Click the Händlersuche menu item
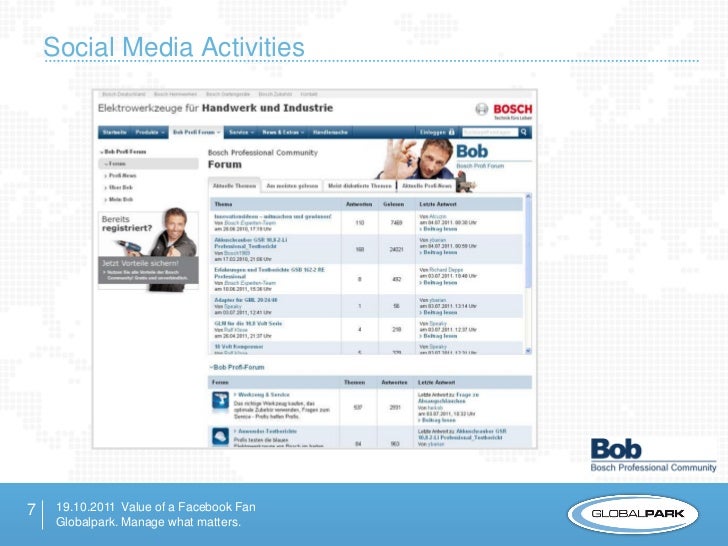Screen dimensions: 728x546 pos(330,132)
